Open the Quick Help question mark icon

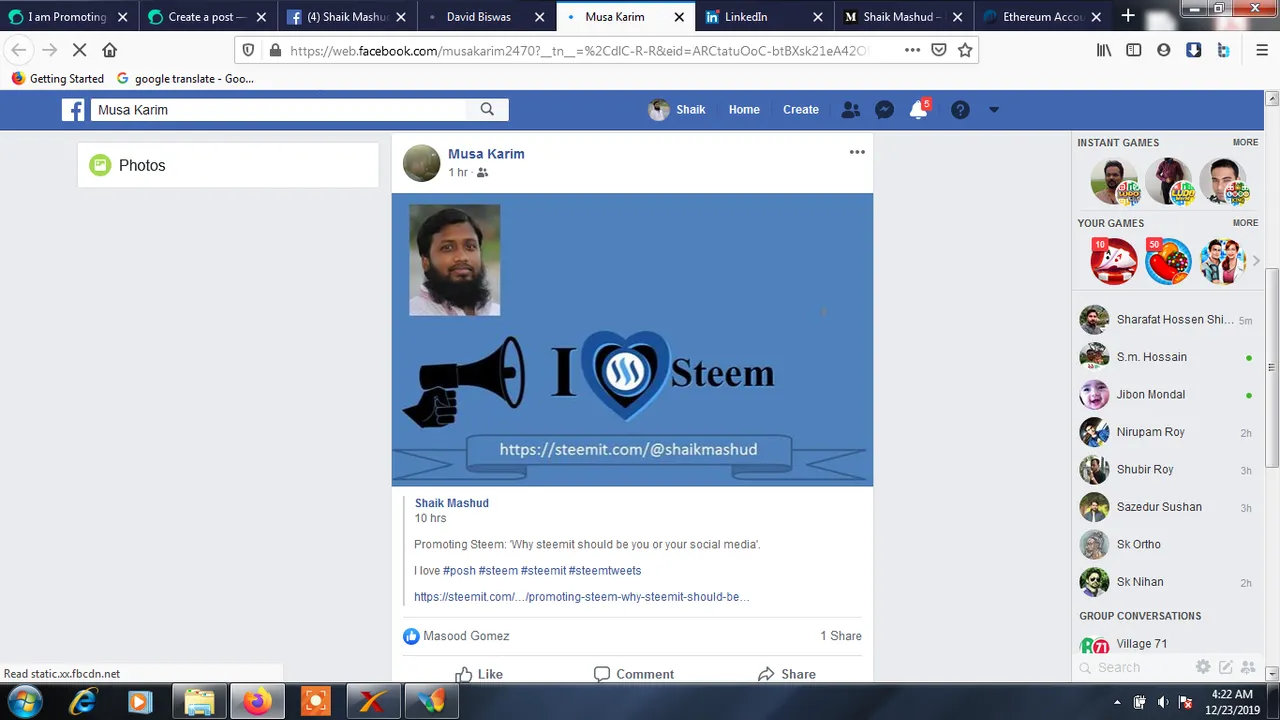click(960, 110)
